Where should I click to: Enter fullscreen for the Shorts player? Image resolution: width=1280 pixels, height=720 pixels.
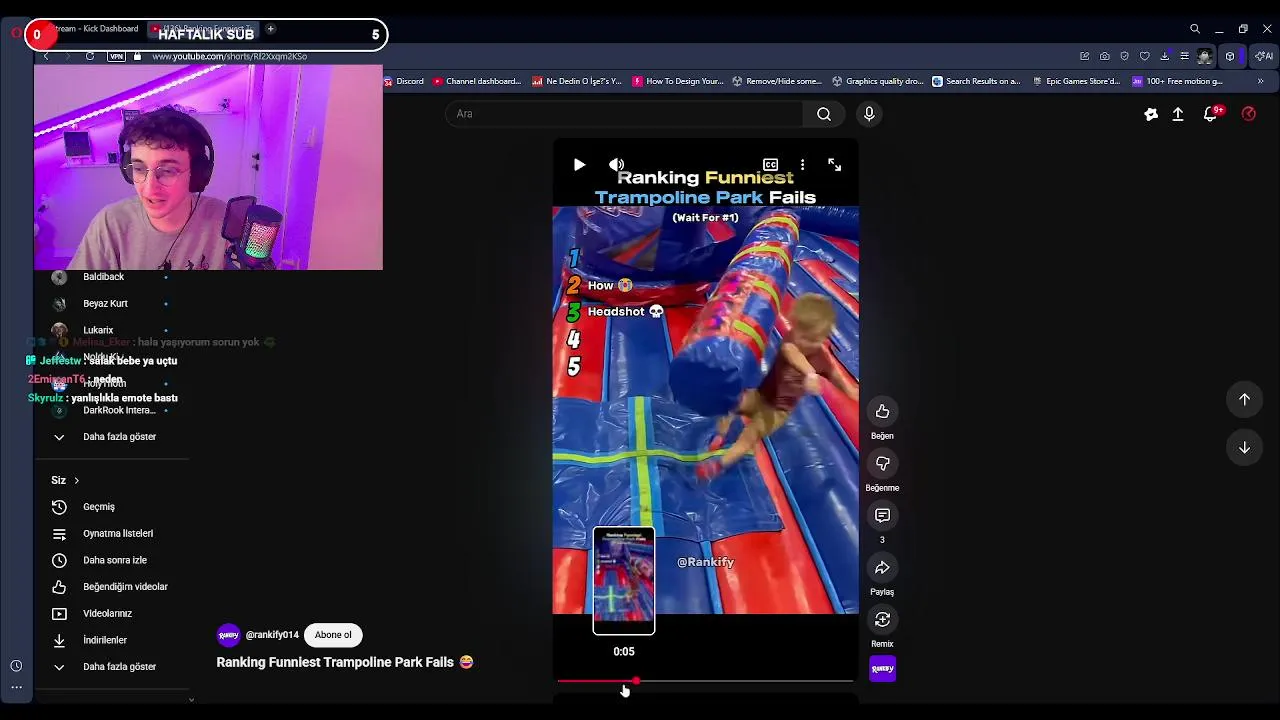[x=834, y=165]
